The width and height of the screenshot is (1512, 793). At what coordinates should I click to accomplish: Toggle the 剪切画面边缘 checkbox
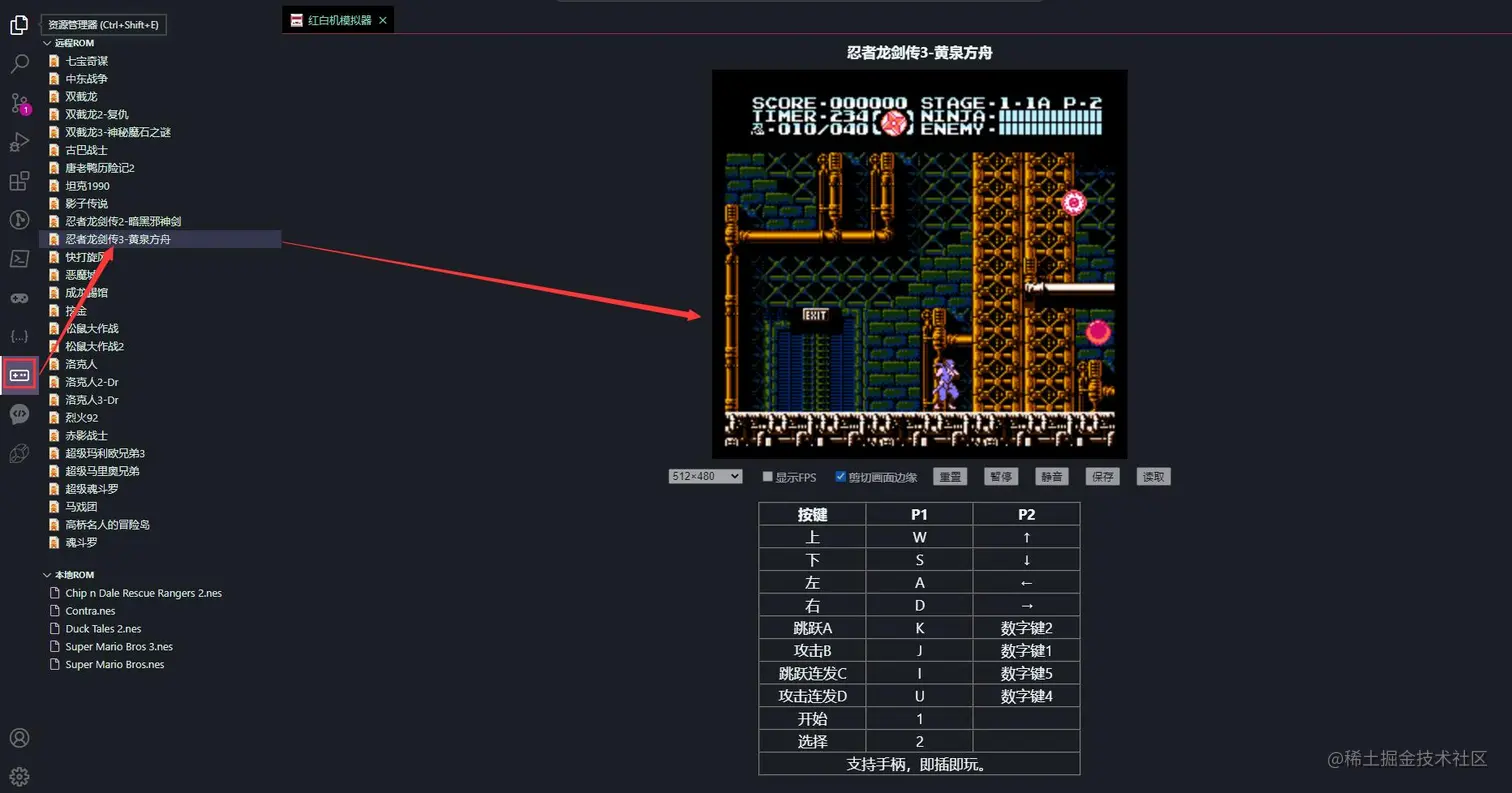coord(840,476)
